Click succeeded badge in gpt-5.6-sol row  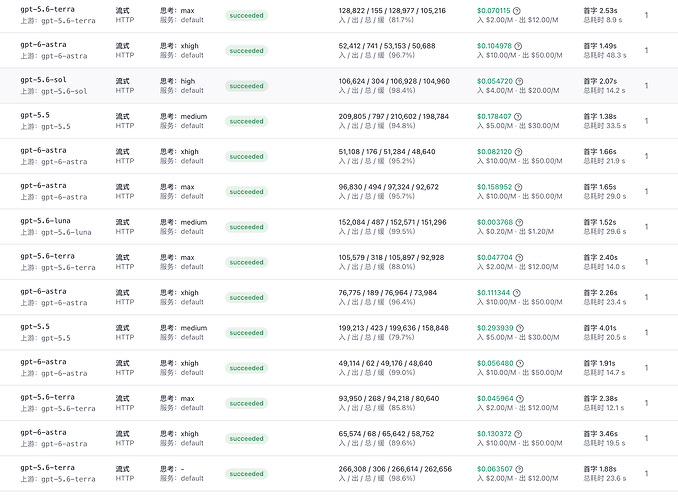(246, 86)
